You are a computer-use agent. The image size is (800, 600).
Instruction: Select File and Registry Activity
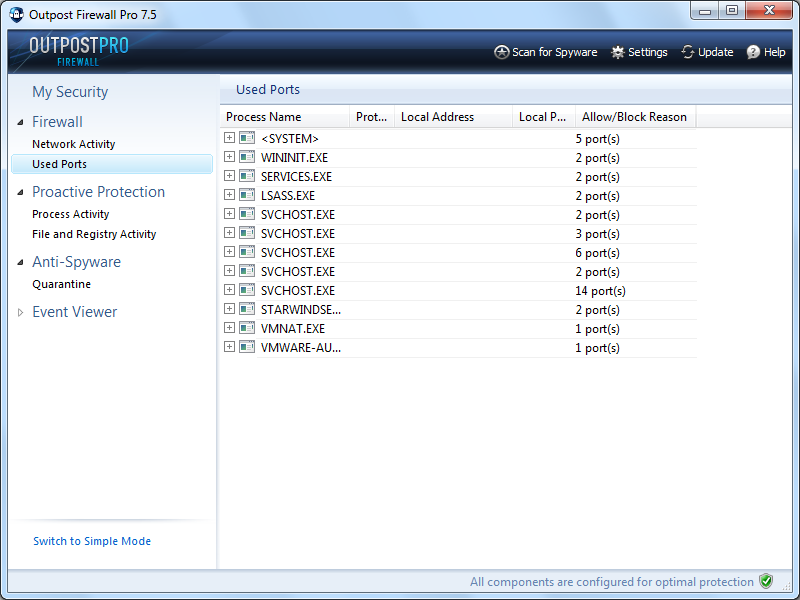point(94,234)
